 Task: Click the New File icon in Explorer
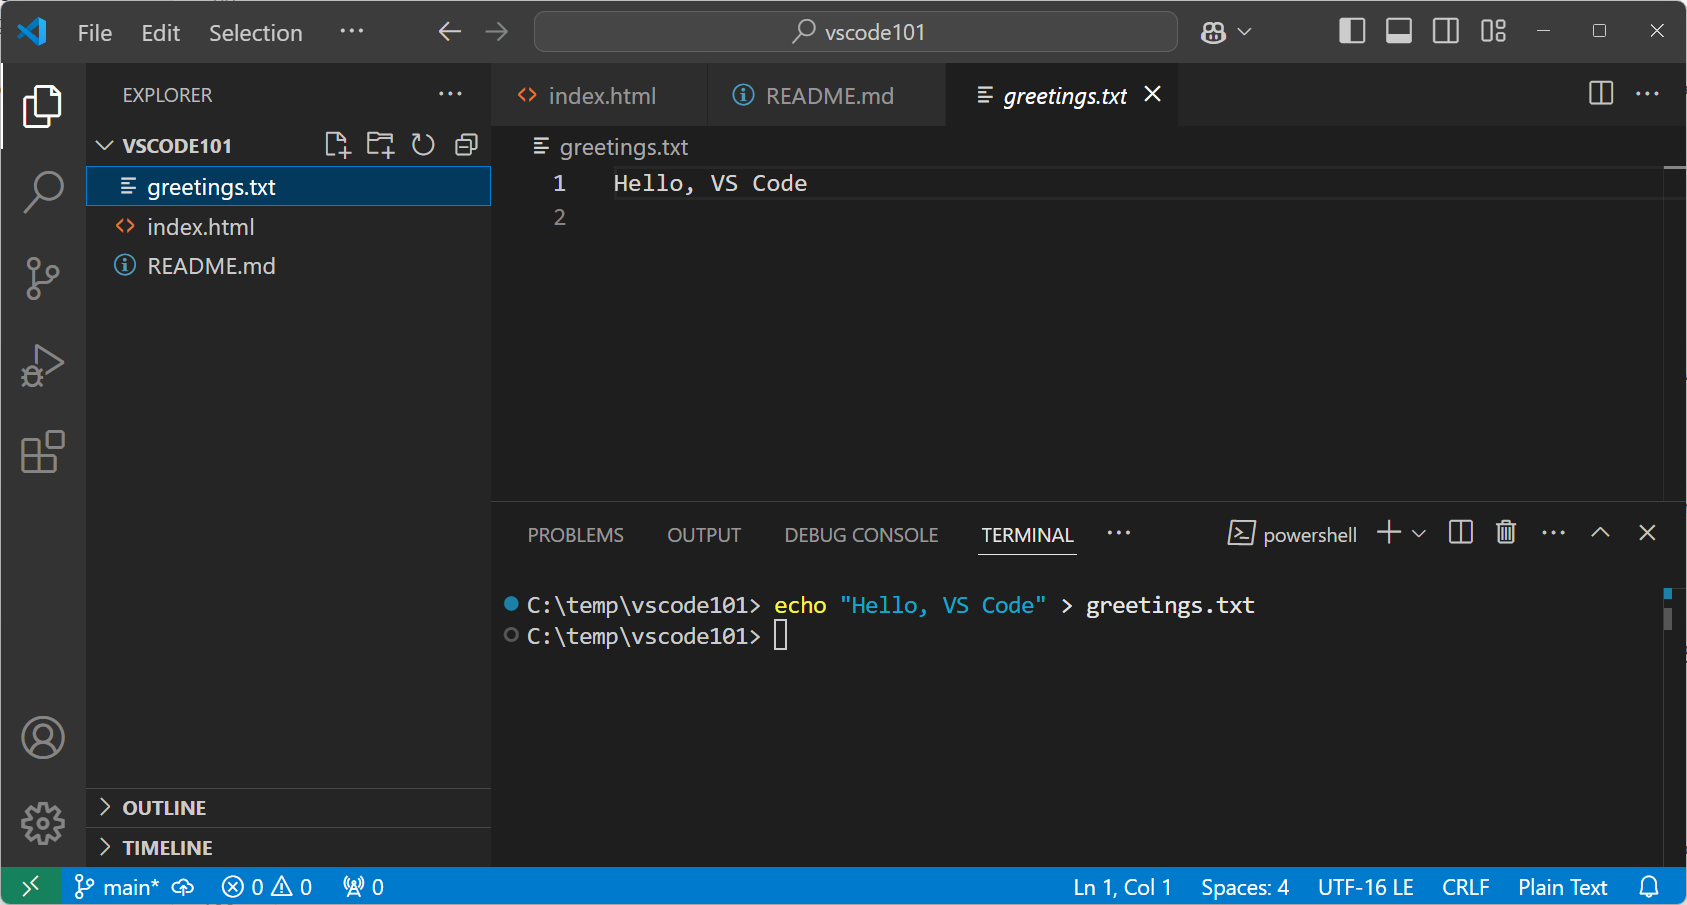click(337, 144)
